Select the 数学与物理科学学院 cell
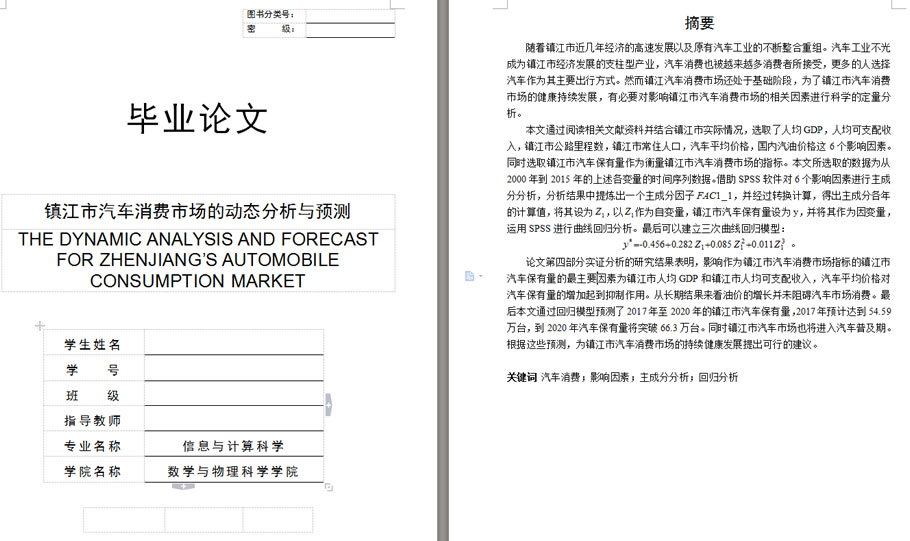 pyautogui.click(x=233, y=471)
